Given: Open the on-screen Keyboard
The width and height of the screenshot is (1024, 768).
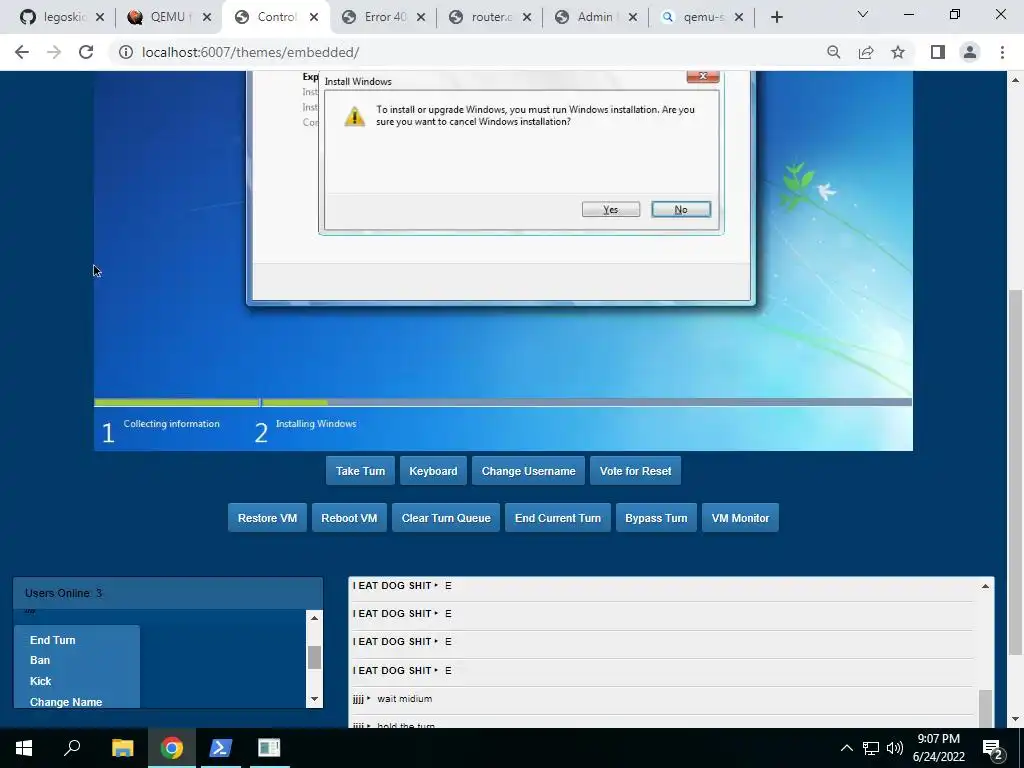Looking at the screenshot, I should (433, 471).
